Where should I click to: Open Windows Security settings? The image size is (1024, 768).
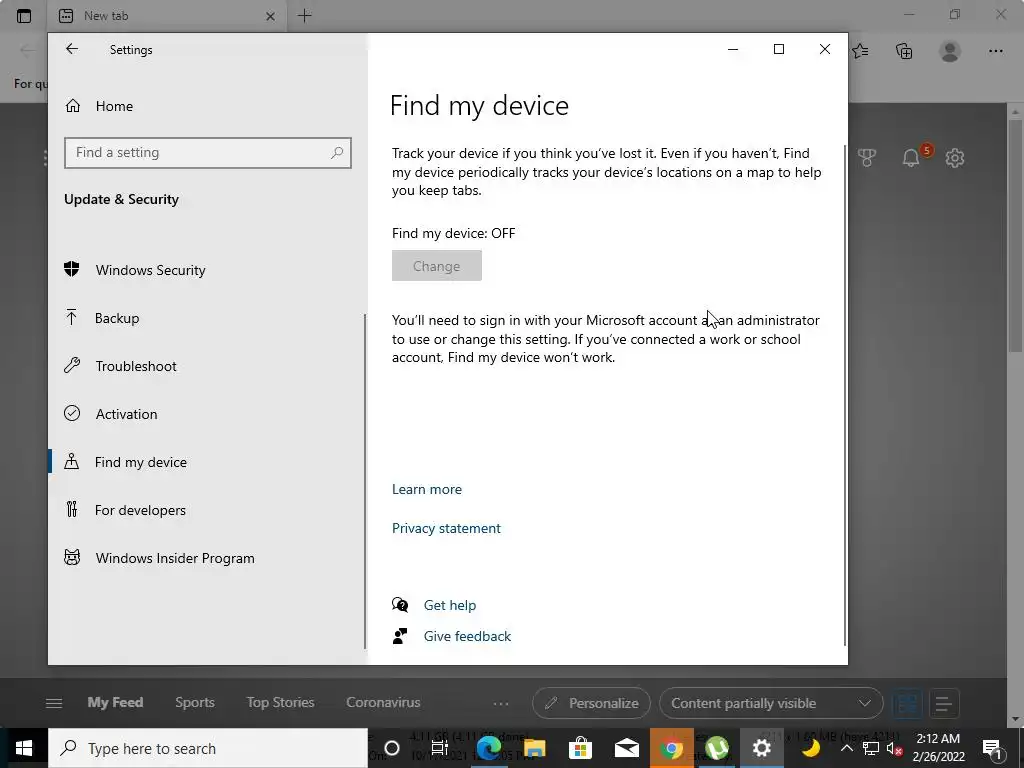coord(150,270)
